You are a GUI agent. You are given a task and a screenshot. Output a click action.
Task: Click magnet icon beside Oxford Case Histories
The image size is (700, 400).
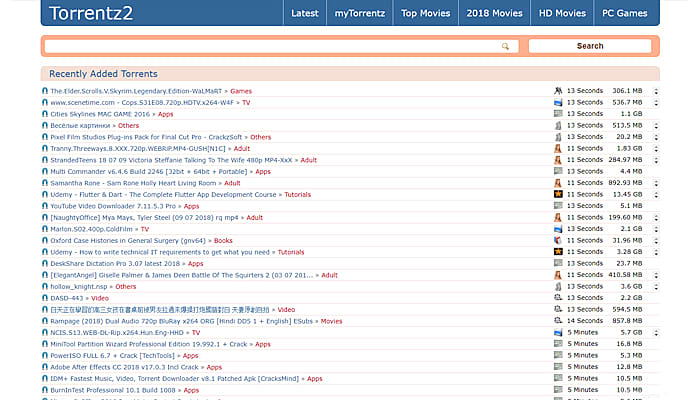[45, 241]
